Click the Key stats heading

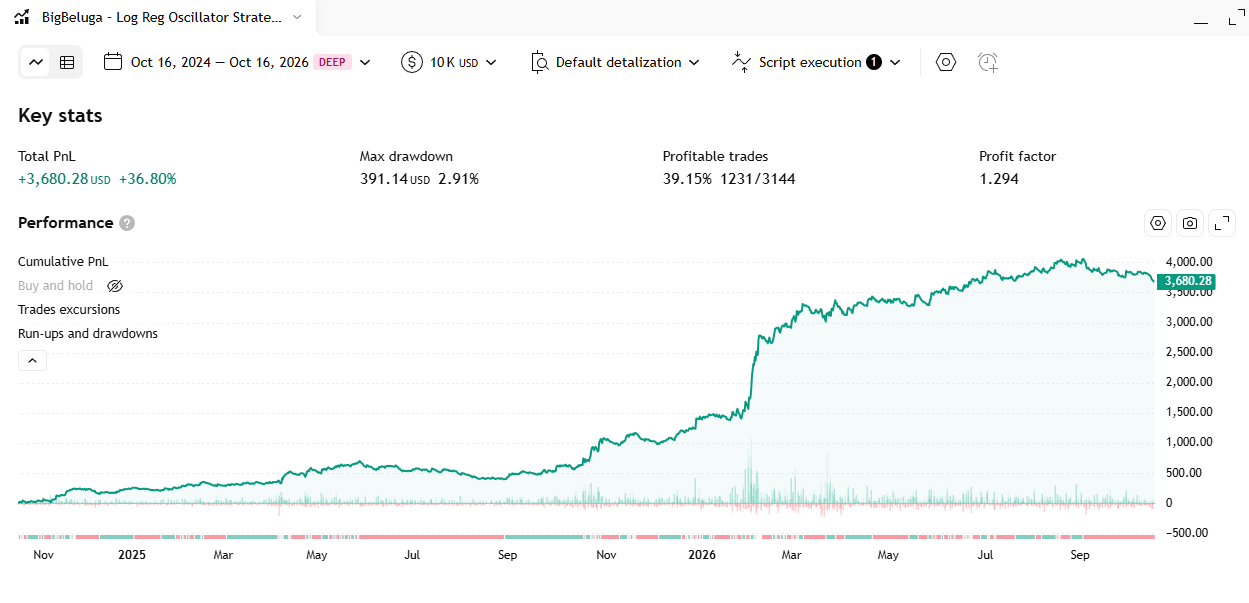click(x=60, y=116)
